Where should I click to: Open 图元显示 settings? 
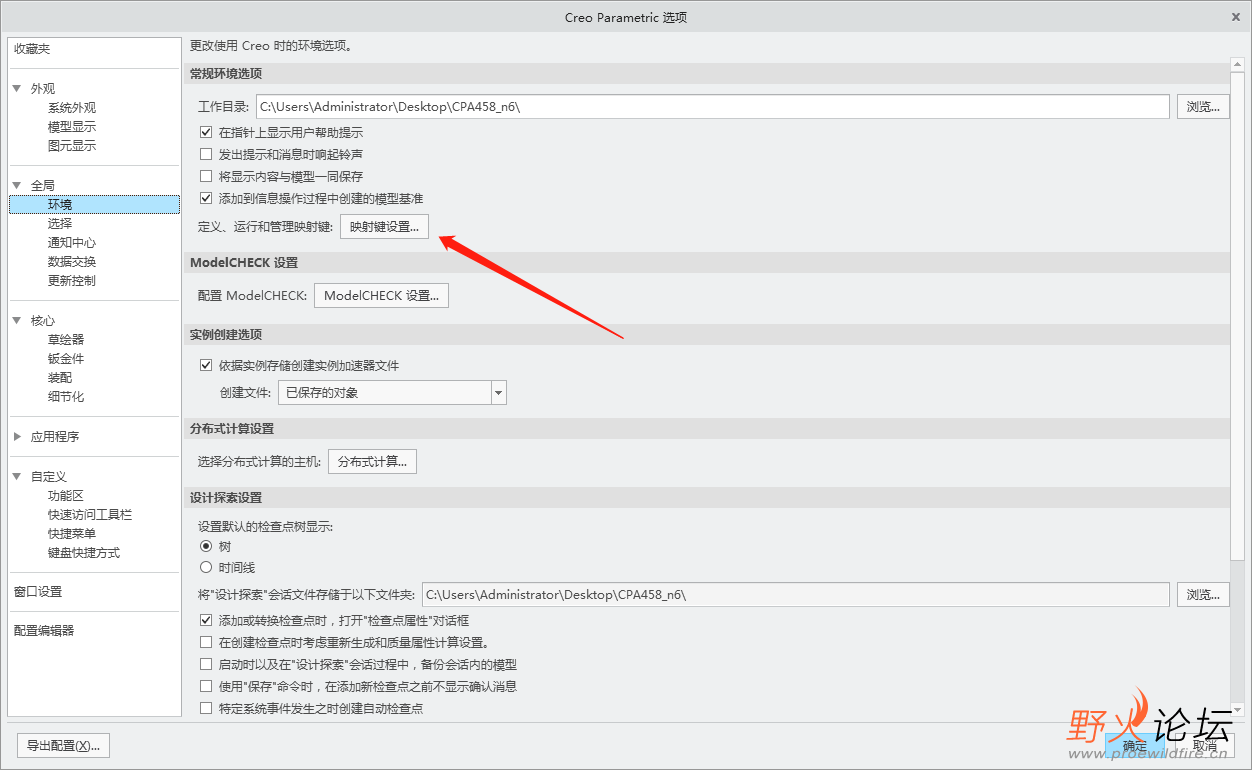coord(72,145)
